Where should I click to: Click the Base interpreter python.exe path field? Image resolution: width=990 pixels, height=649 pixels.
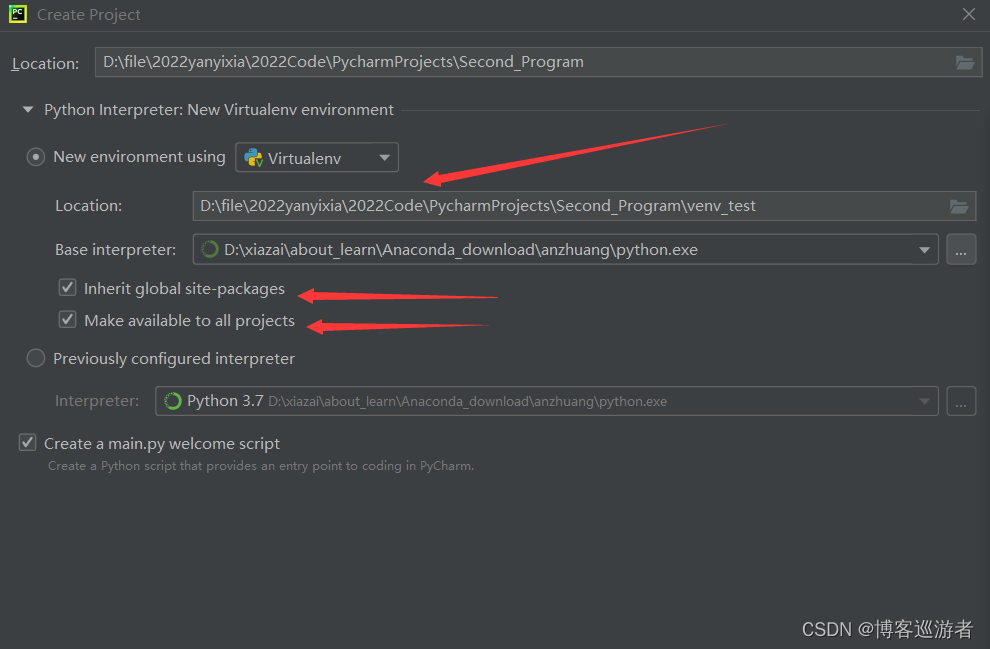click(565, 249)
